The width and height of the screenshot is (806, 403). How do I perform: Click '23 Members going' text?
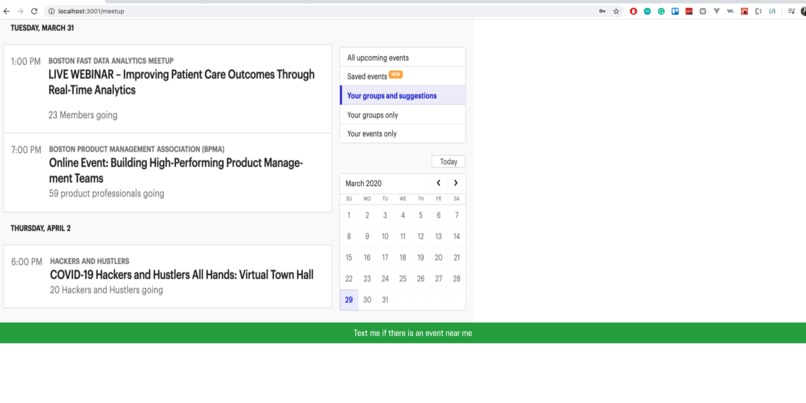coord(83,115)
